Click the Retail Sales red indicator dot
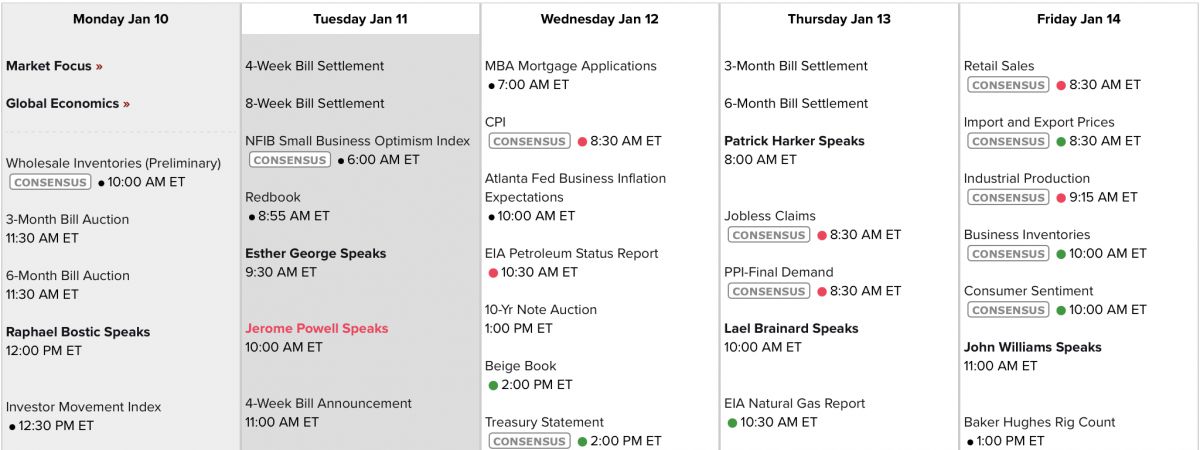 [1061, 86]
